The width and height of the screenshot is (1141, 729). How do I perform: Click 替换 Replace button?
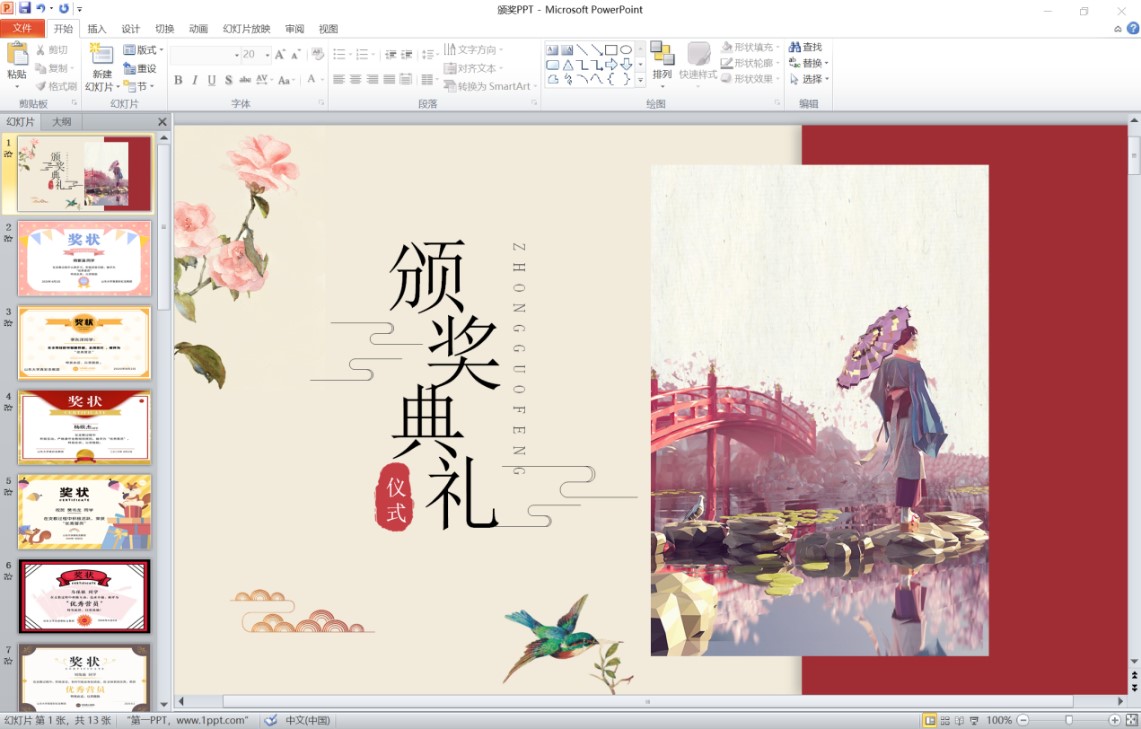pyautogui.click(x=808, y=63)
